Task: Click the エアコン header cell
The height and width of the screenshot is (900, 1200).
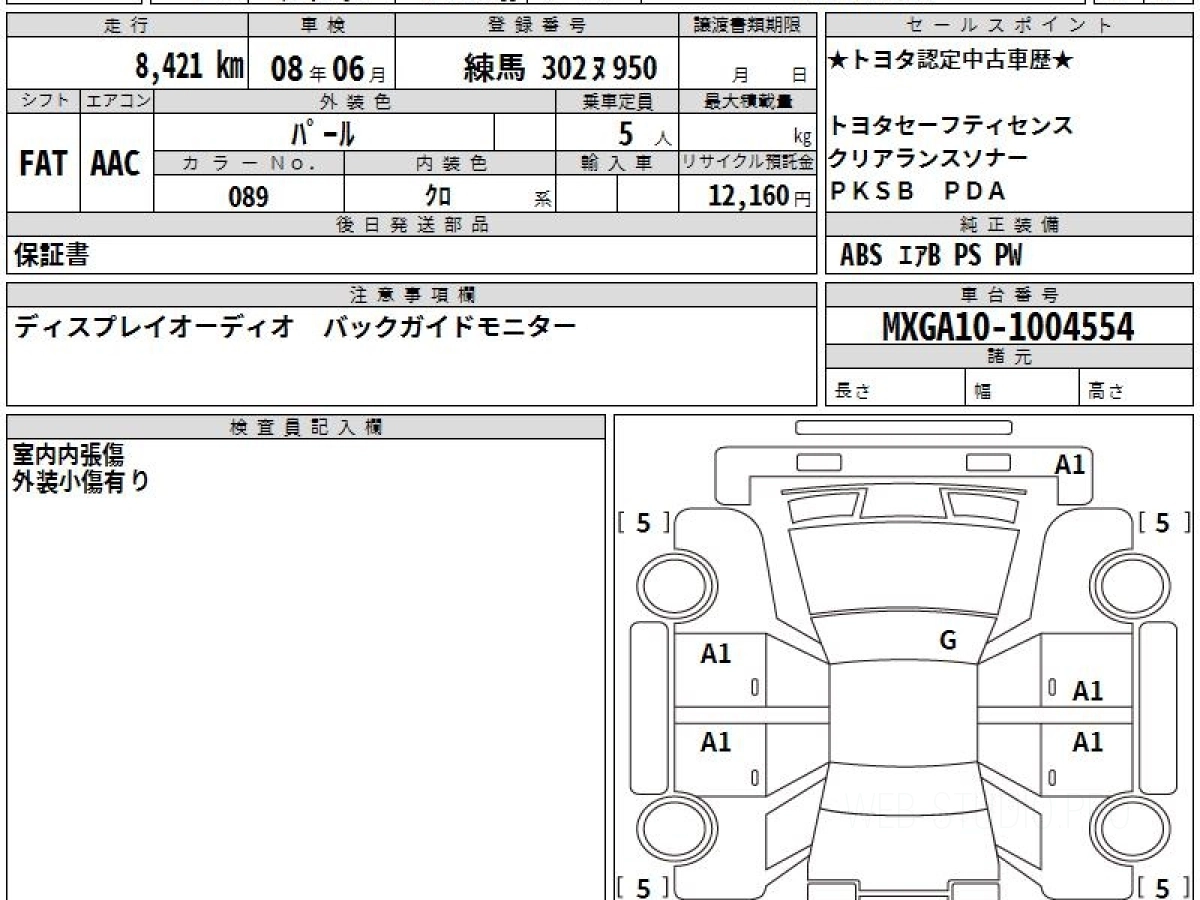Action: pos(117,101)
